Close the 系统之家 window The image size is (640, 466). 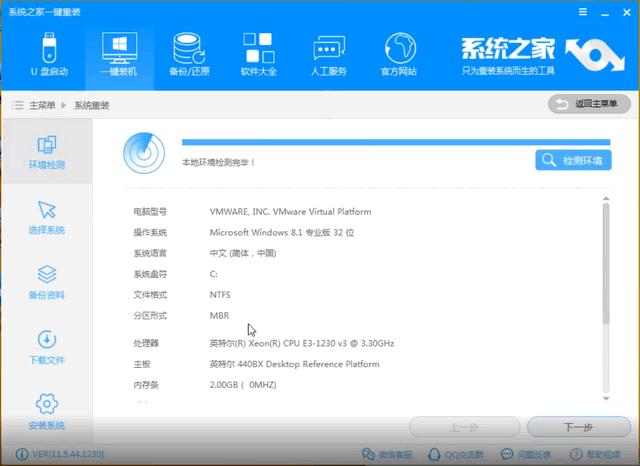coord(627,12)
